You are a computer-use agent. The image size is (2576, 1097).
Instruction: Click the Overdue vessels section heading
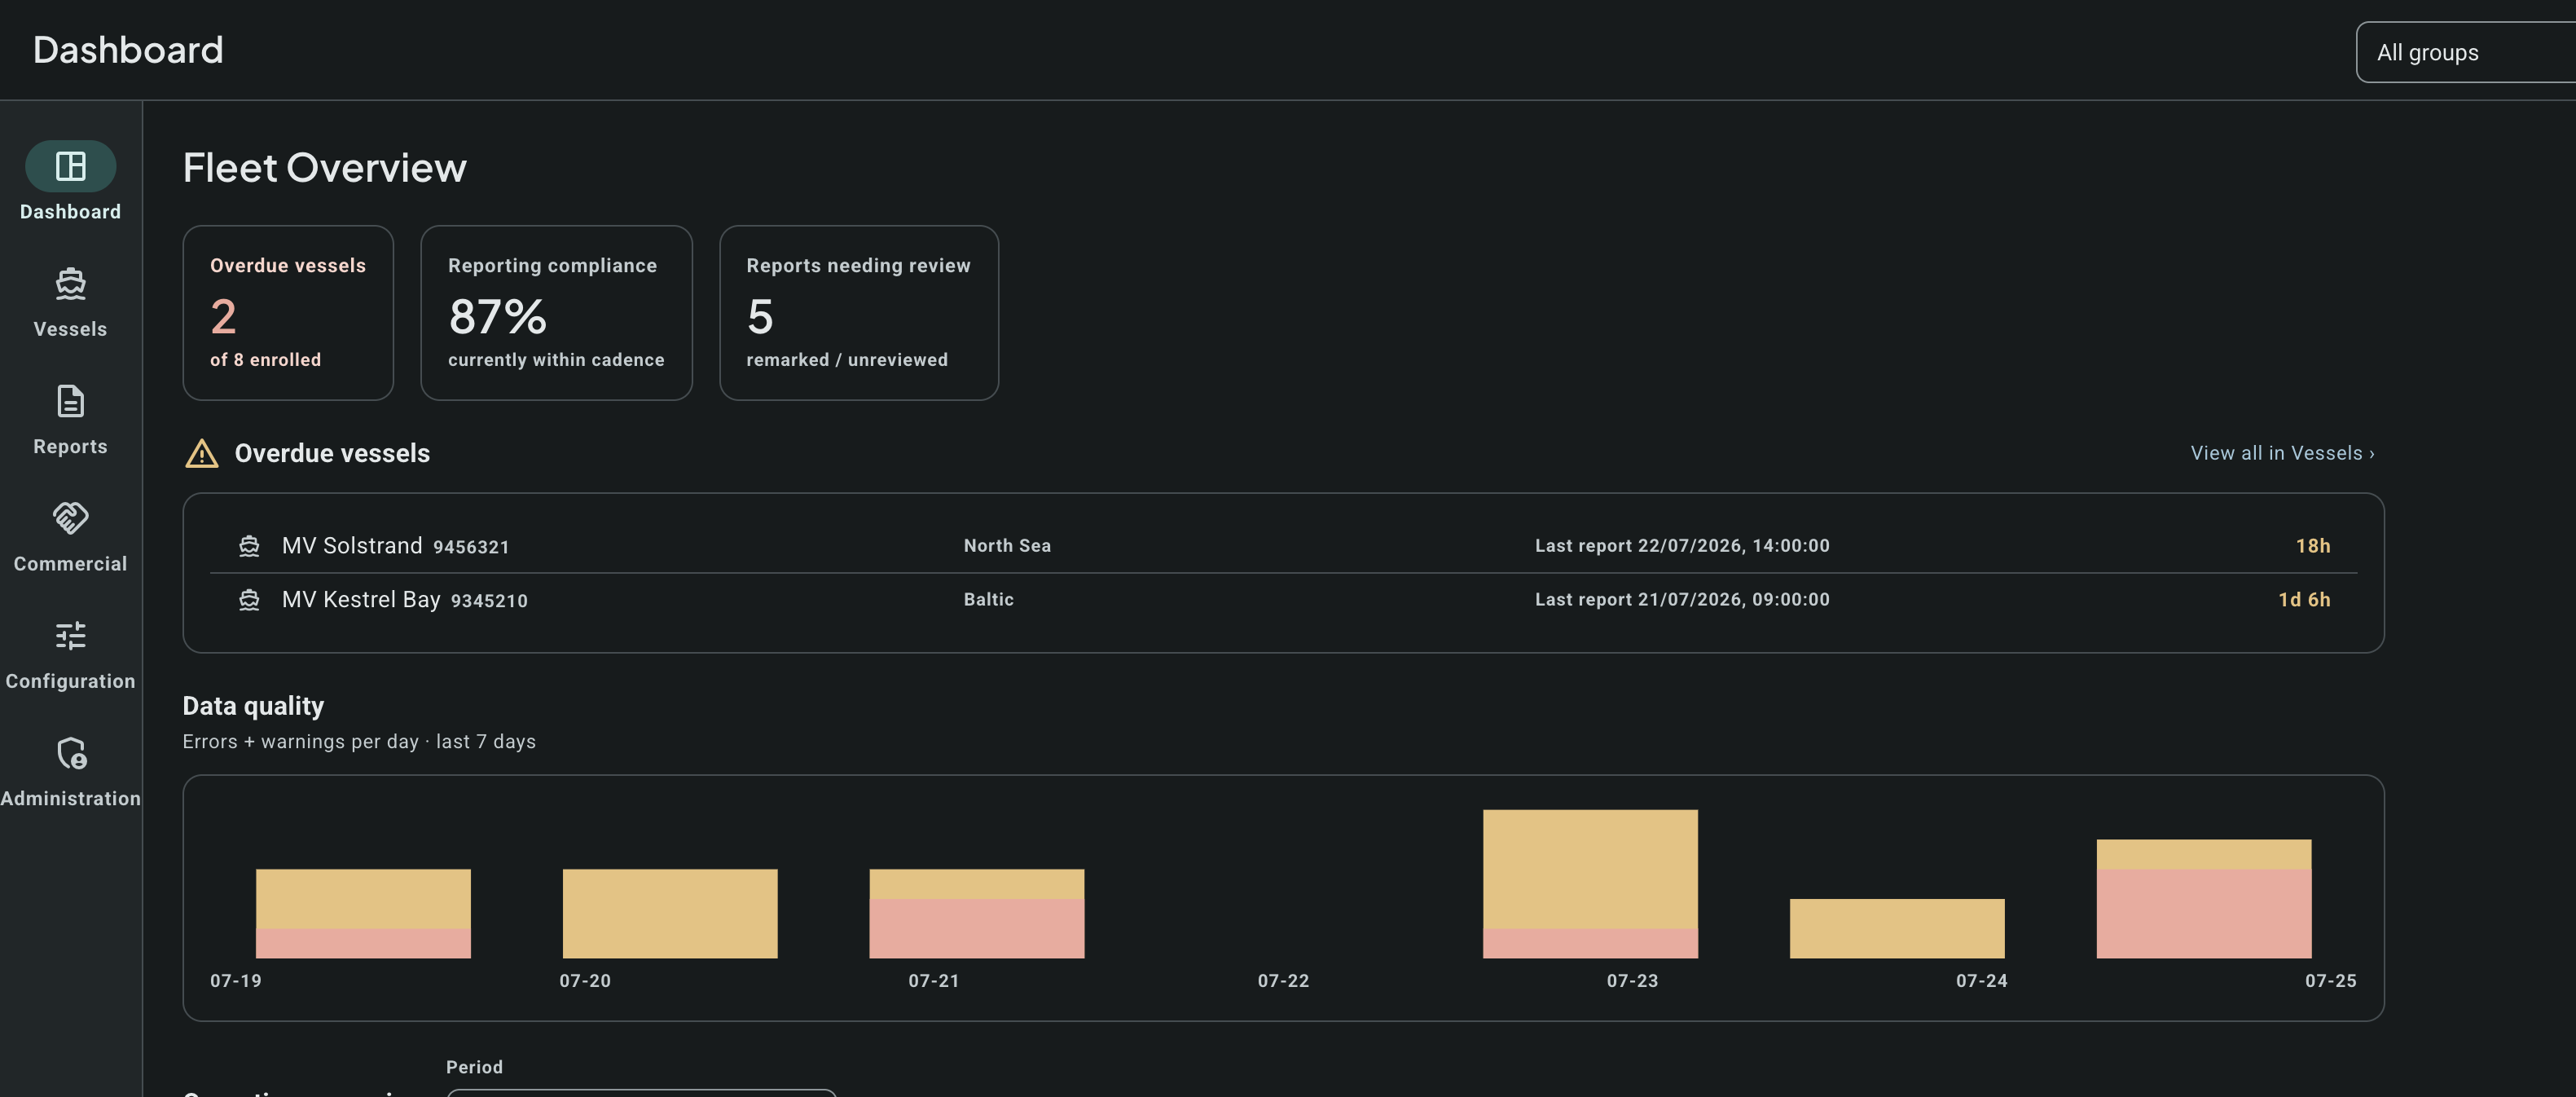332,453
